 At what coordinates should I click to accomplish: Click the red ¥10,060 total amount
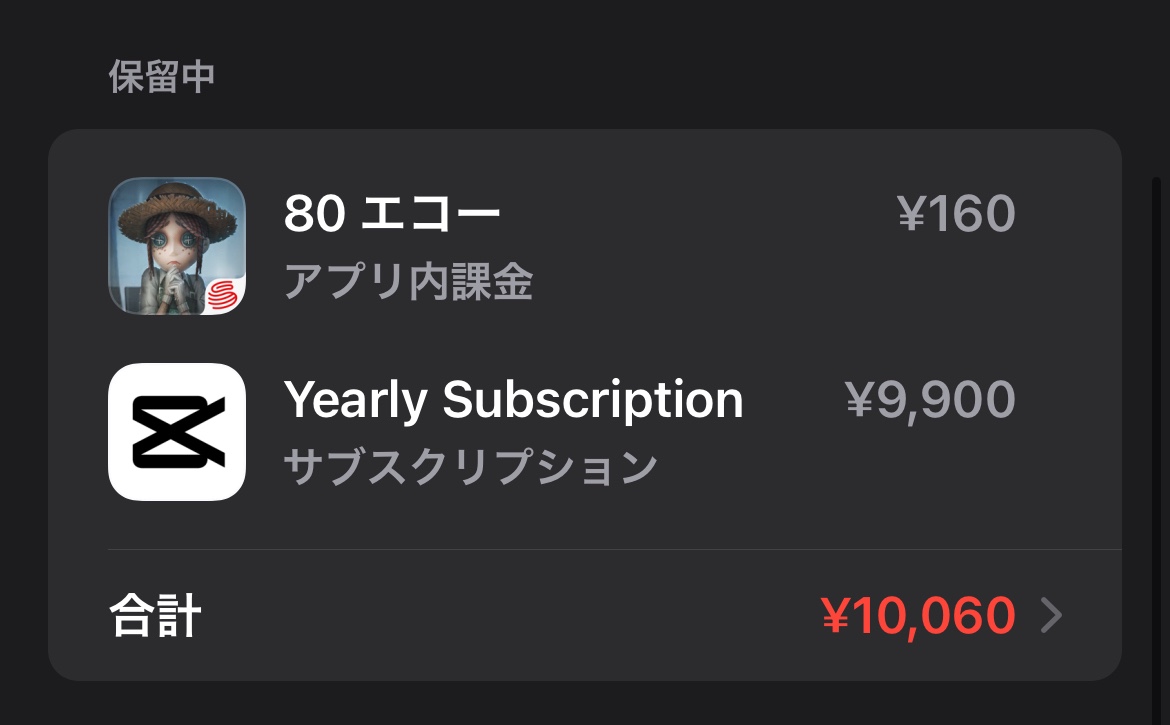(918, 616)
